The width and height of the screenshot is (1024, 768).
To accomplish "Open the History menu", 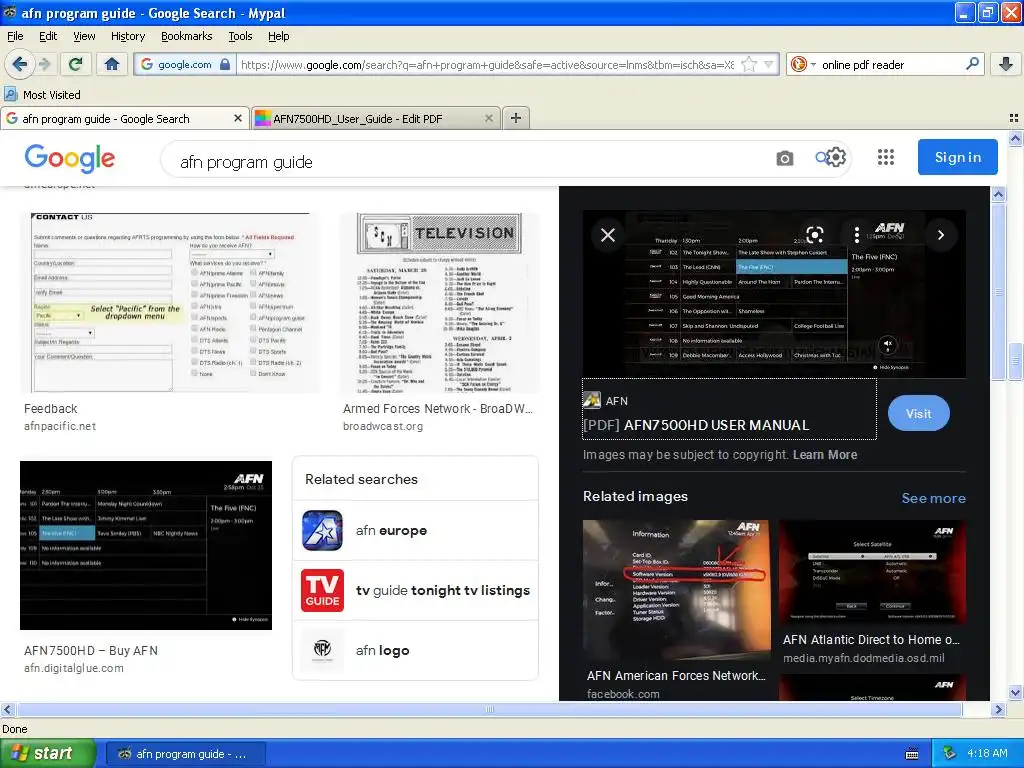I will (x=127, y=36).
